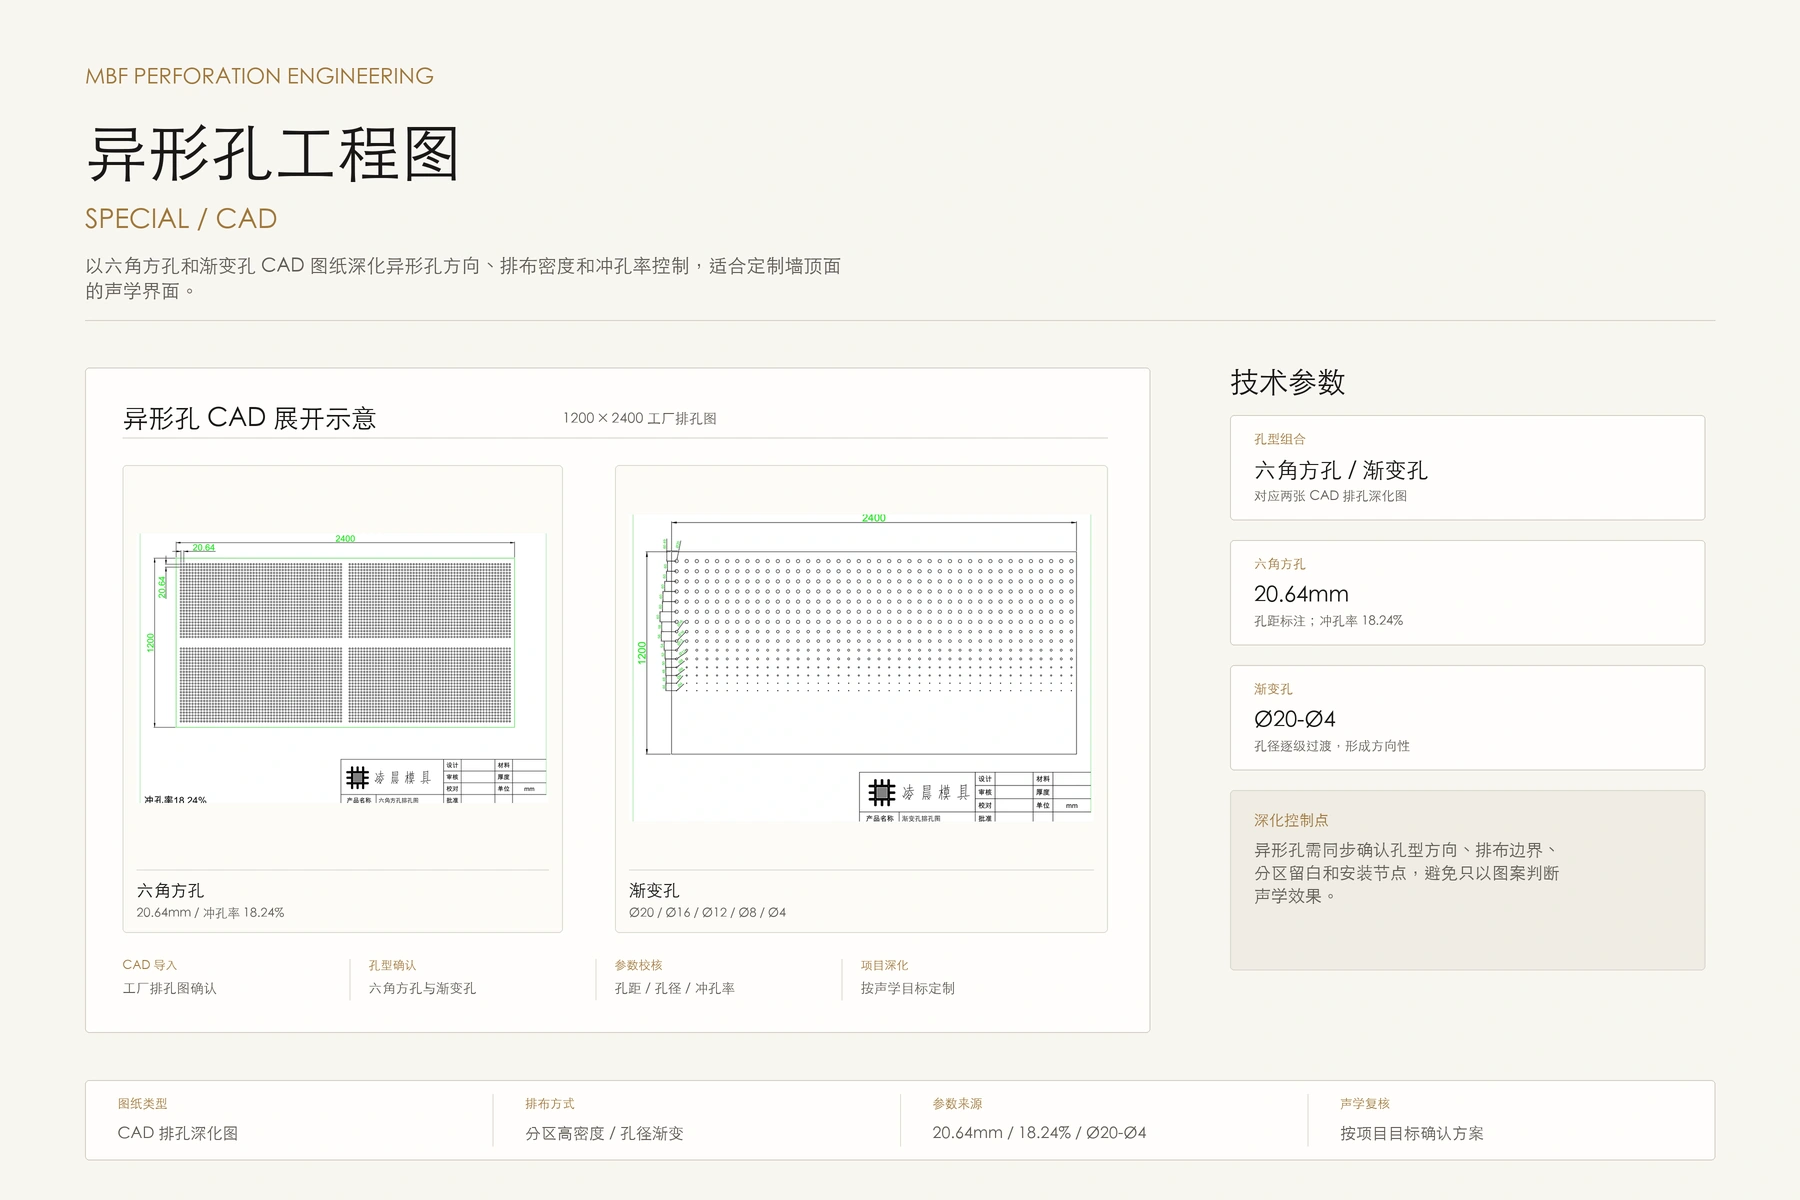Open the 渐变孔 CAD drawing thumbnail

click(x=861, y=667)
